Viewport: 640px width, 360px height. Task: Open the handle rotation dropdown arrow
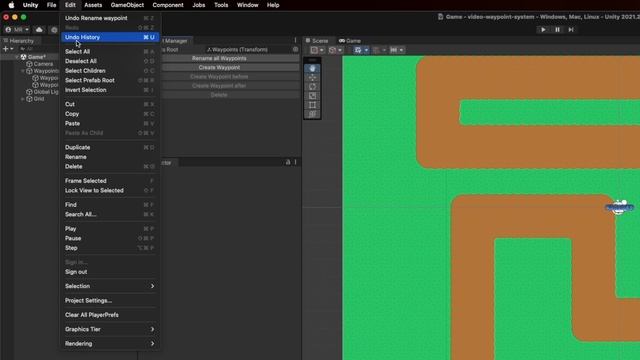tap(340, 50)
